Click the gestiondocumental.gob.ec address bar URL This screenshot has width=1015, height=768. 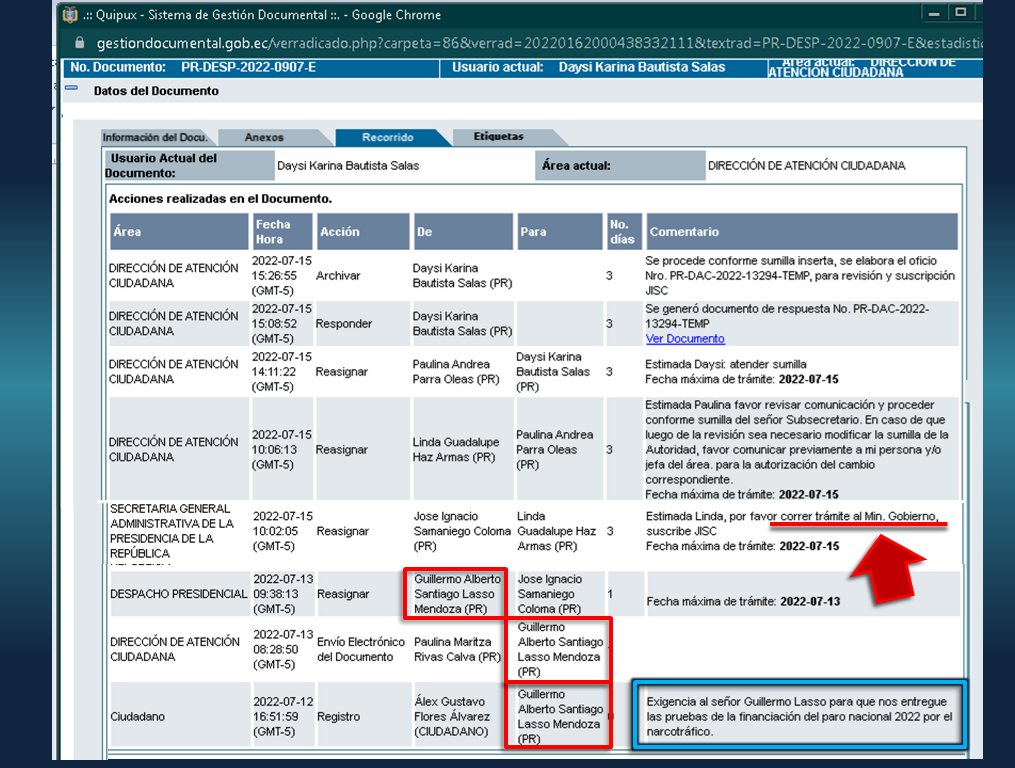[x=539, y=43]
